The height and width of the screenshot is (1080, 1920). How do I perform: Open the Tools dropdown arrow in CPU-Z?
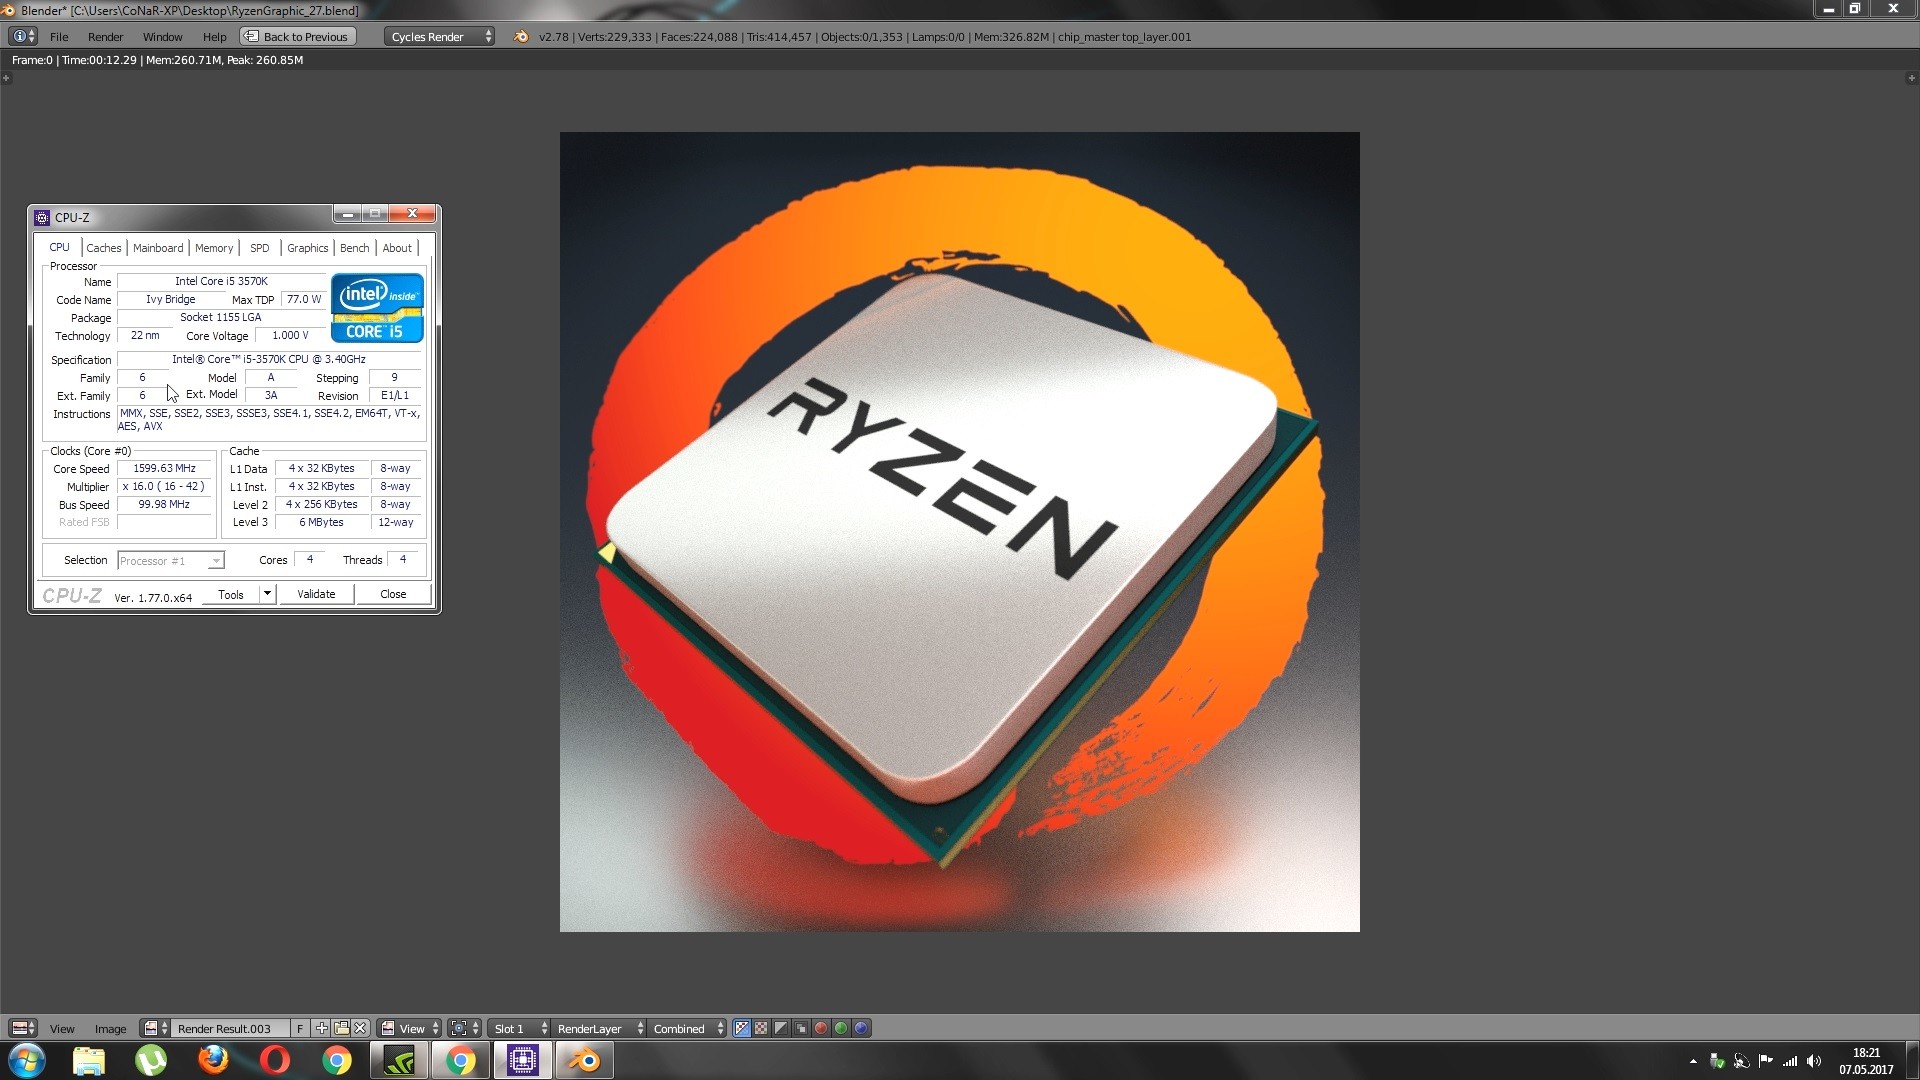click(267, 594)
